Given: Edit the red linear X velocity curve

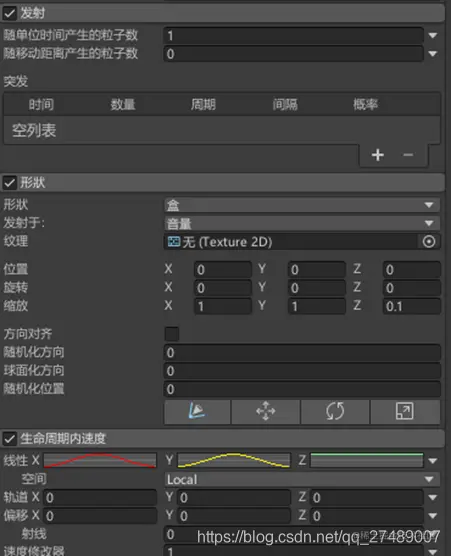Looking at the screenshot, I should tap(100, 460).
